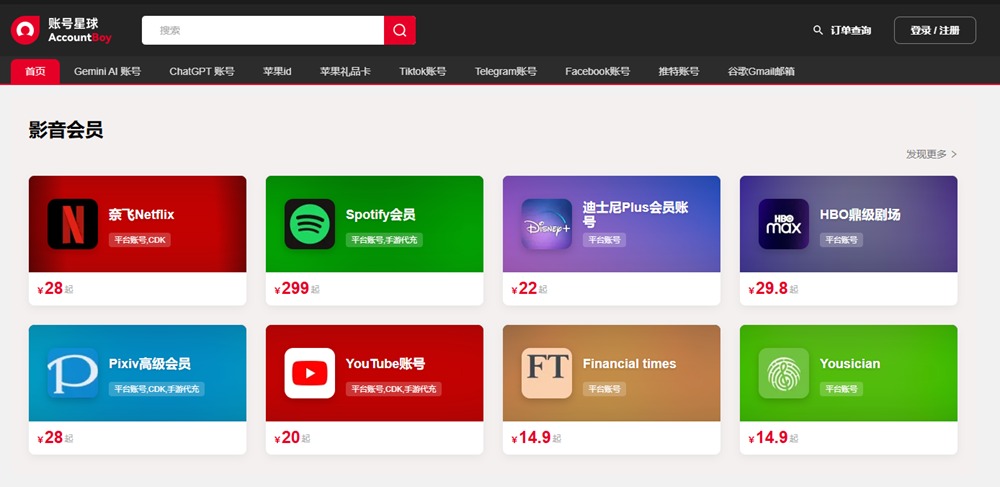Click Financial times 平台账号 tag
This screenshot has height=487, width=1000.
[x=604, y=389]
